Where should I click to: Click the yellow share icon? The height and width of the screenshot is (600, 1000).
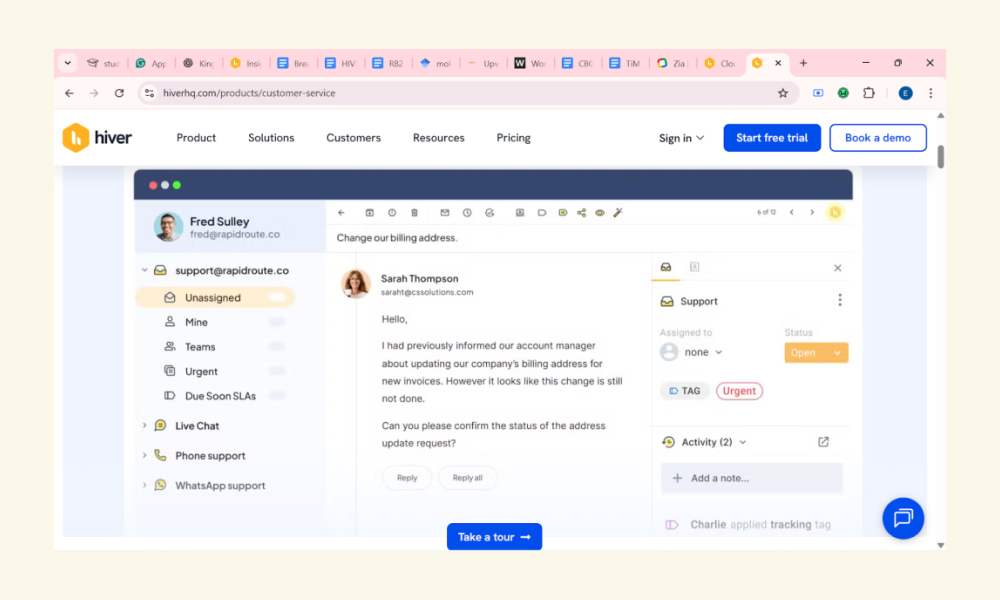pyautogui.click(x=582, y=213)
